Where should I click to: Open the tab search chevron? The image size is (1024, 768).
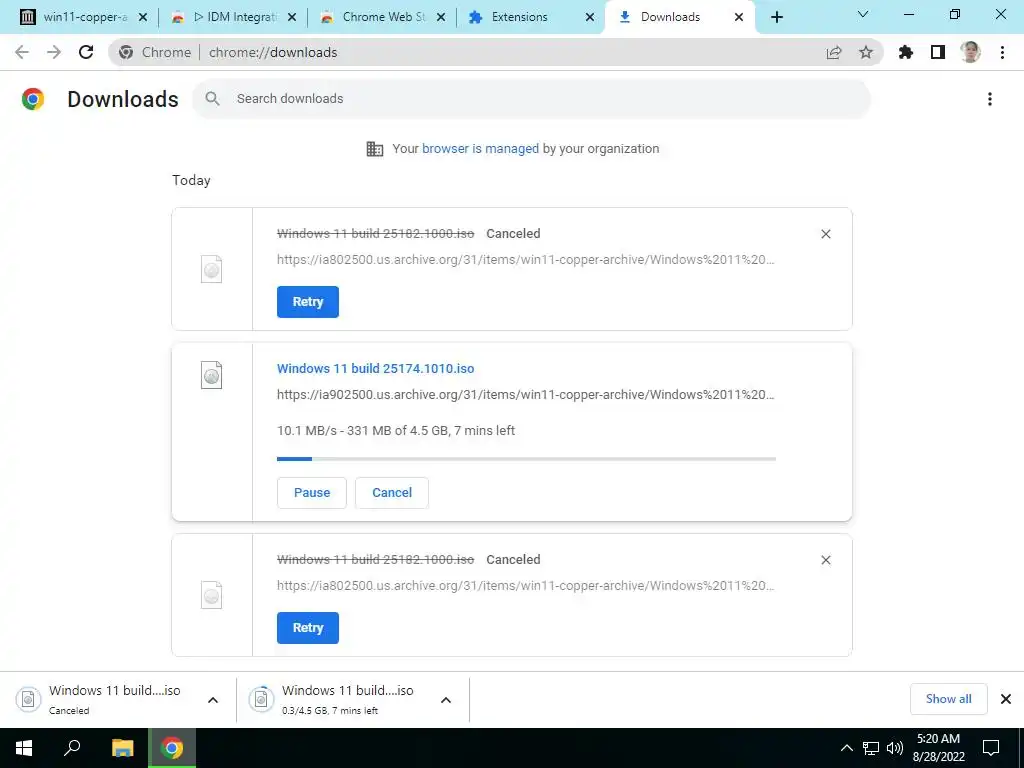[x=863, y=14]
